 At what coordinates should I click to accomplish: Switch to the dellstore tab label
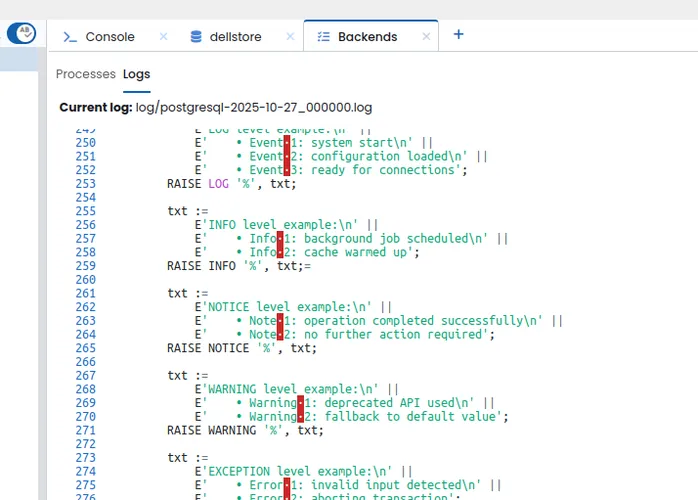coord(235,37)
